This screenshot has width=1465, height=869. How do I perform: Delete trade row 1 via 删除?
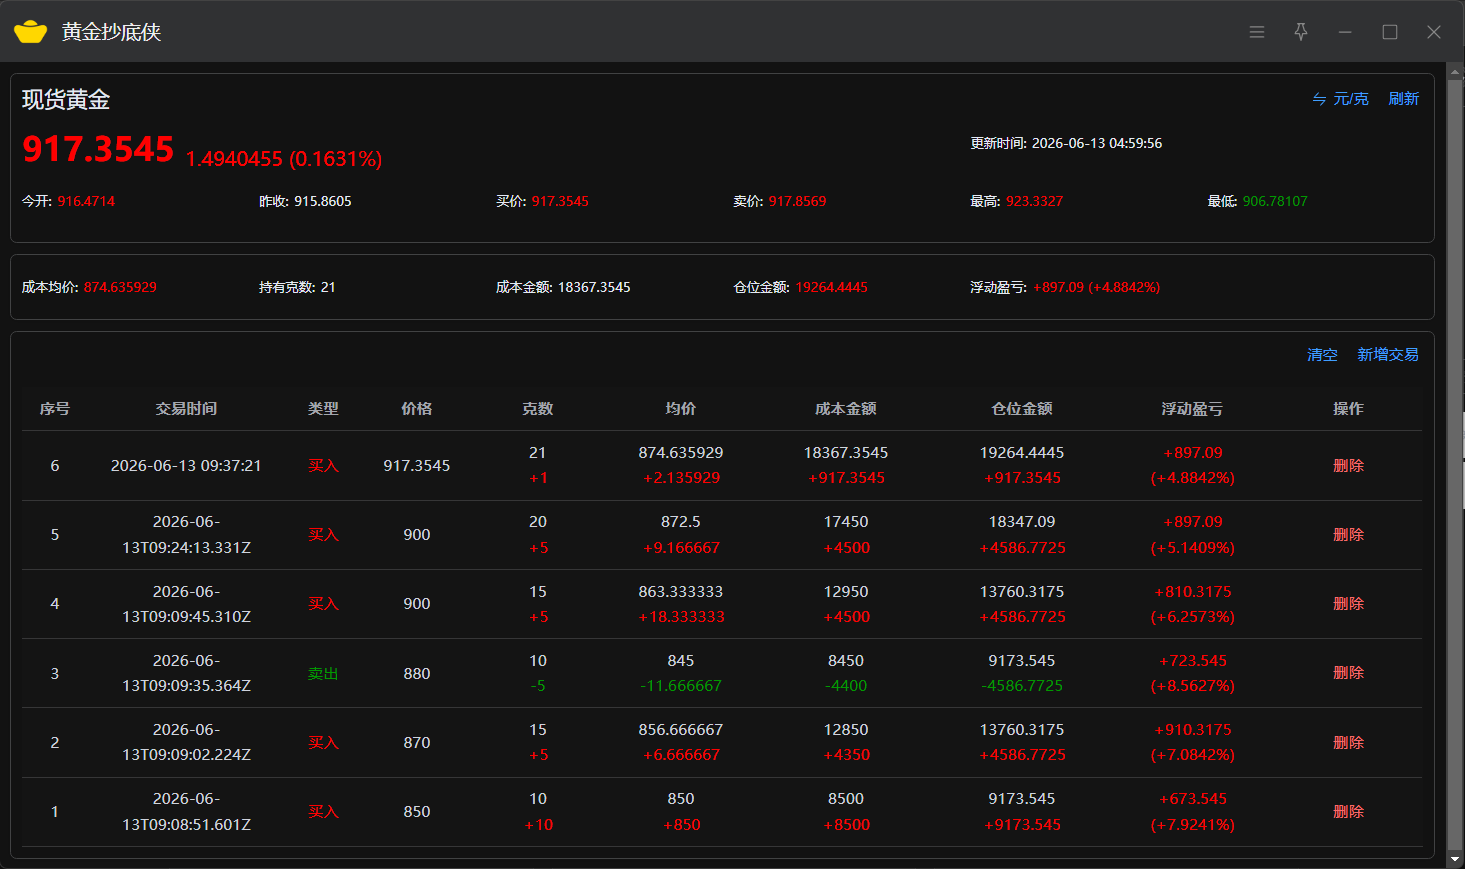(1348, 811)
